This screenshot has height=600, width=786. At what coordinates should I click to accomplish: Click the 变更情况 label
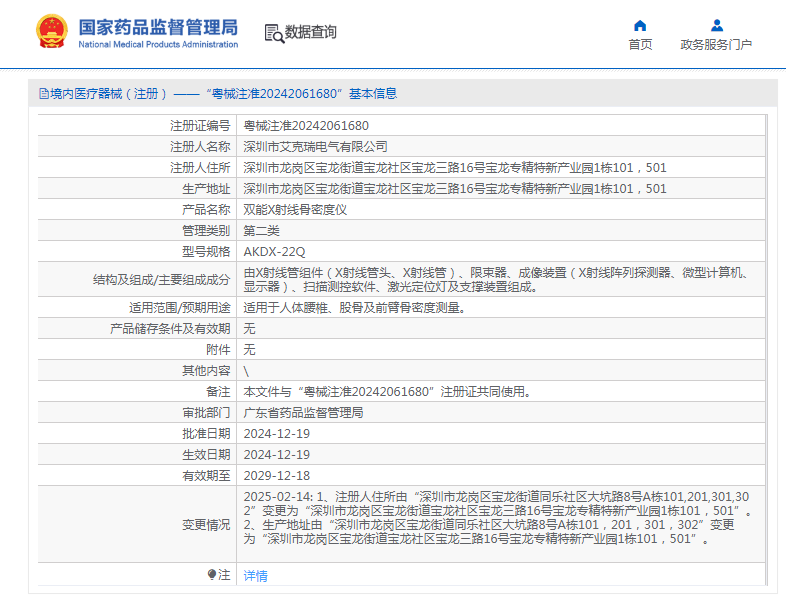click(x=206, y=525)
